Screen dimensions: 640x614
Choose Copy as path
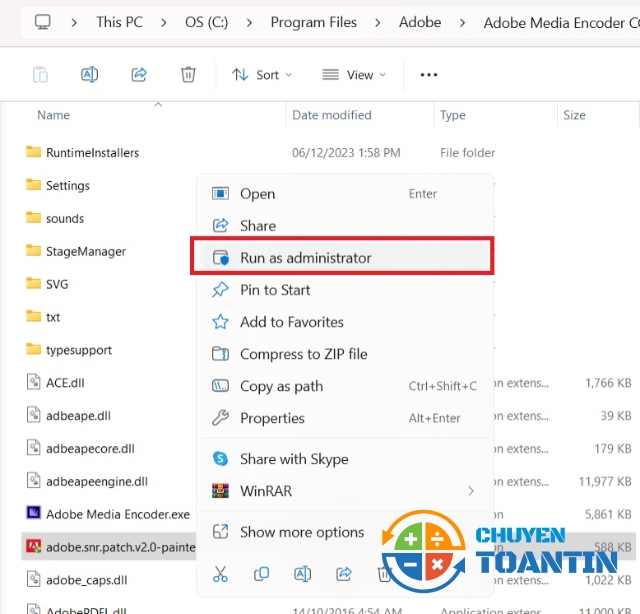[x=343, y=386]
